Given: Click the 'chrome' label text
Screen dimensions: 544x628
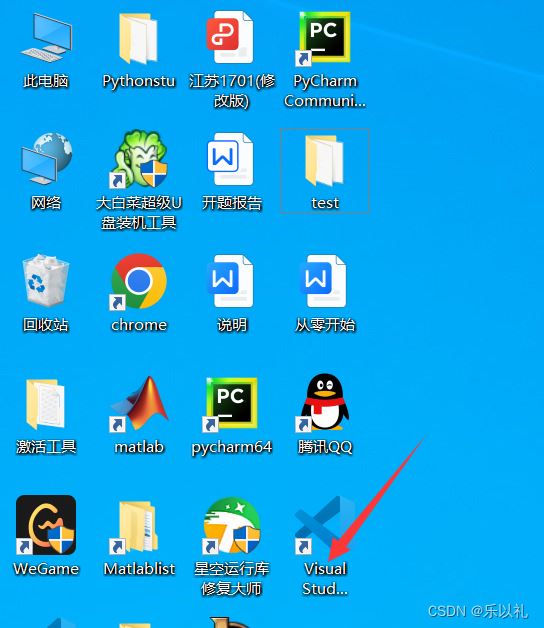Looking at the screenshot, I should click(x=139, y=325).
